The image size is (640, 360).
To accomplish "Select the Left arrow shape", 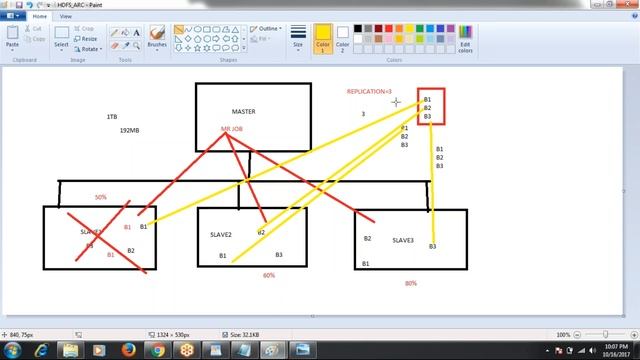I will (226, 39).
